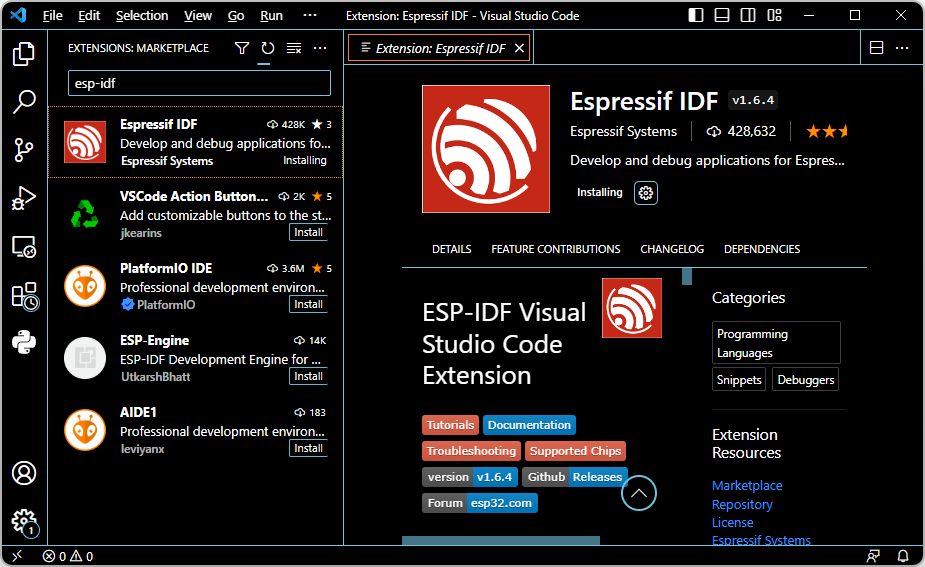This screenshot has width=925, height=567.
Task: Refresh the extensions list
Action: pos(268,48)
